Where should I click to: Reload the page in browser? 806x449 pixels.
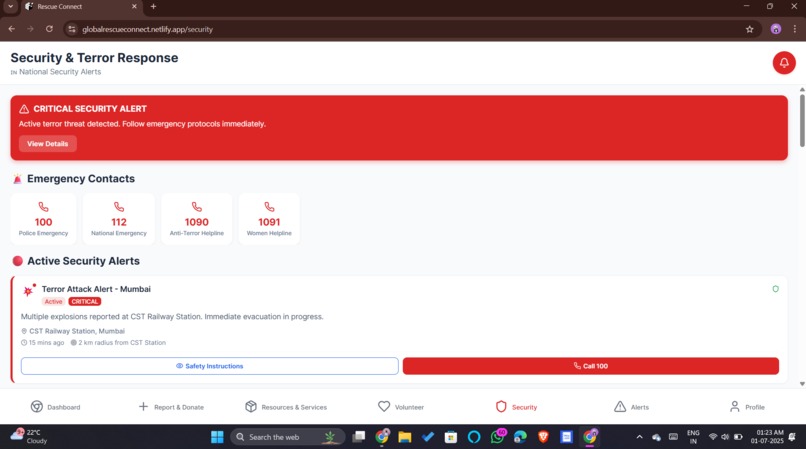point(49,29)
